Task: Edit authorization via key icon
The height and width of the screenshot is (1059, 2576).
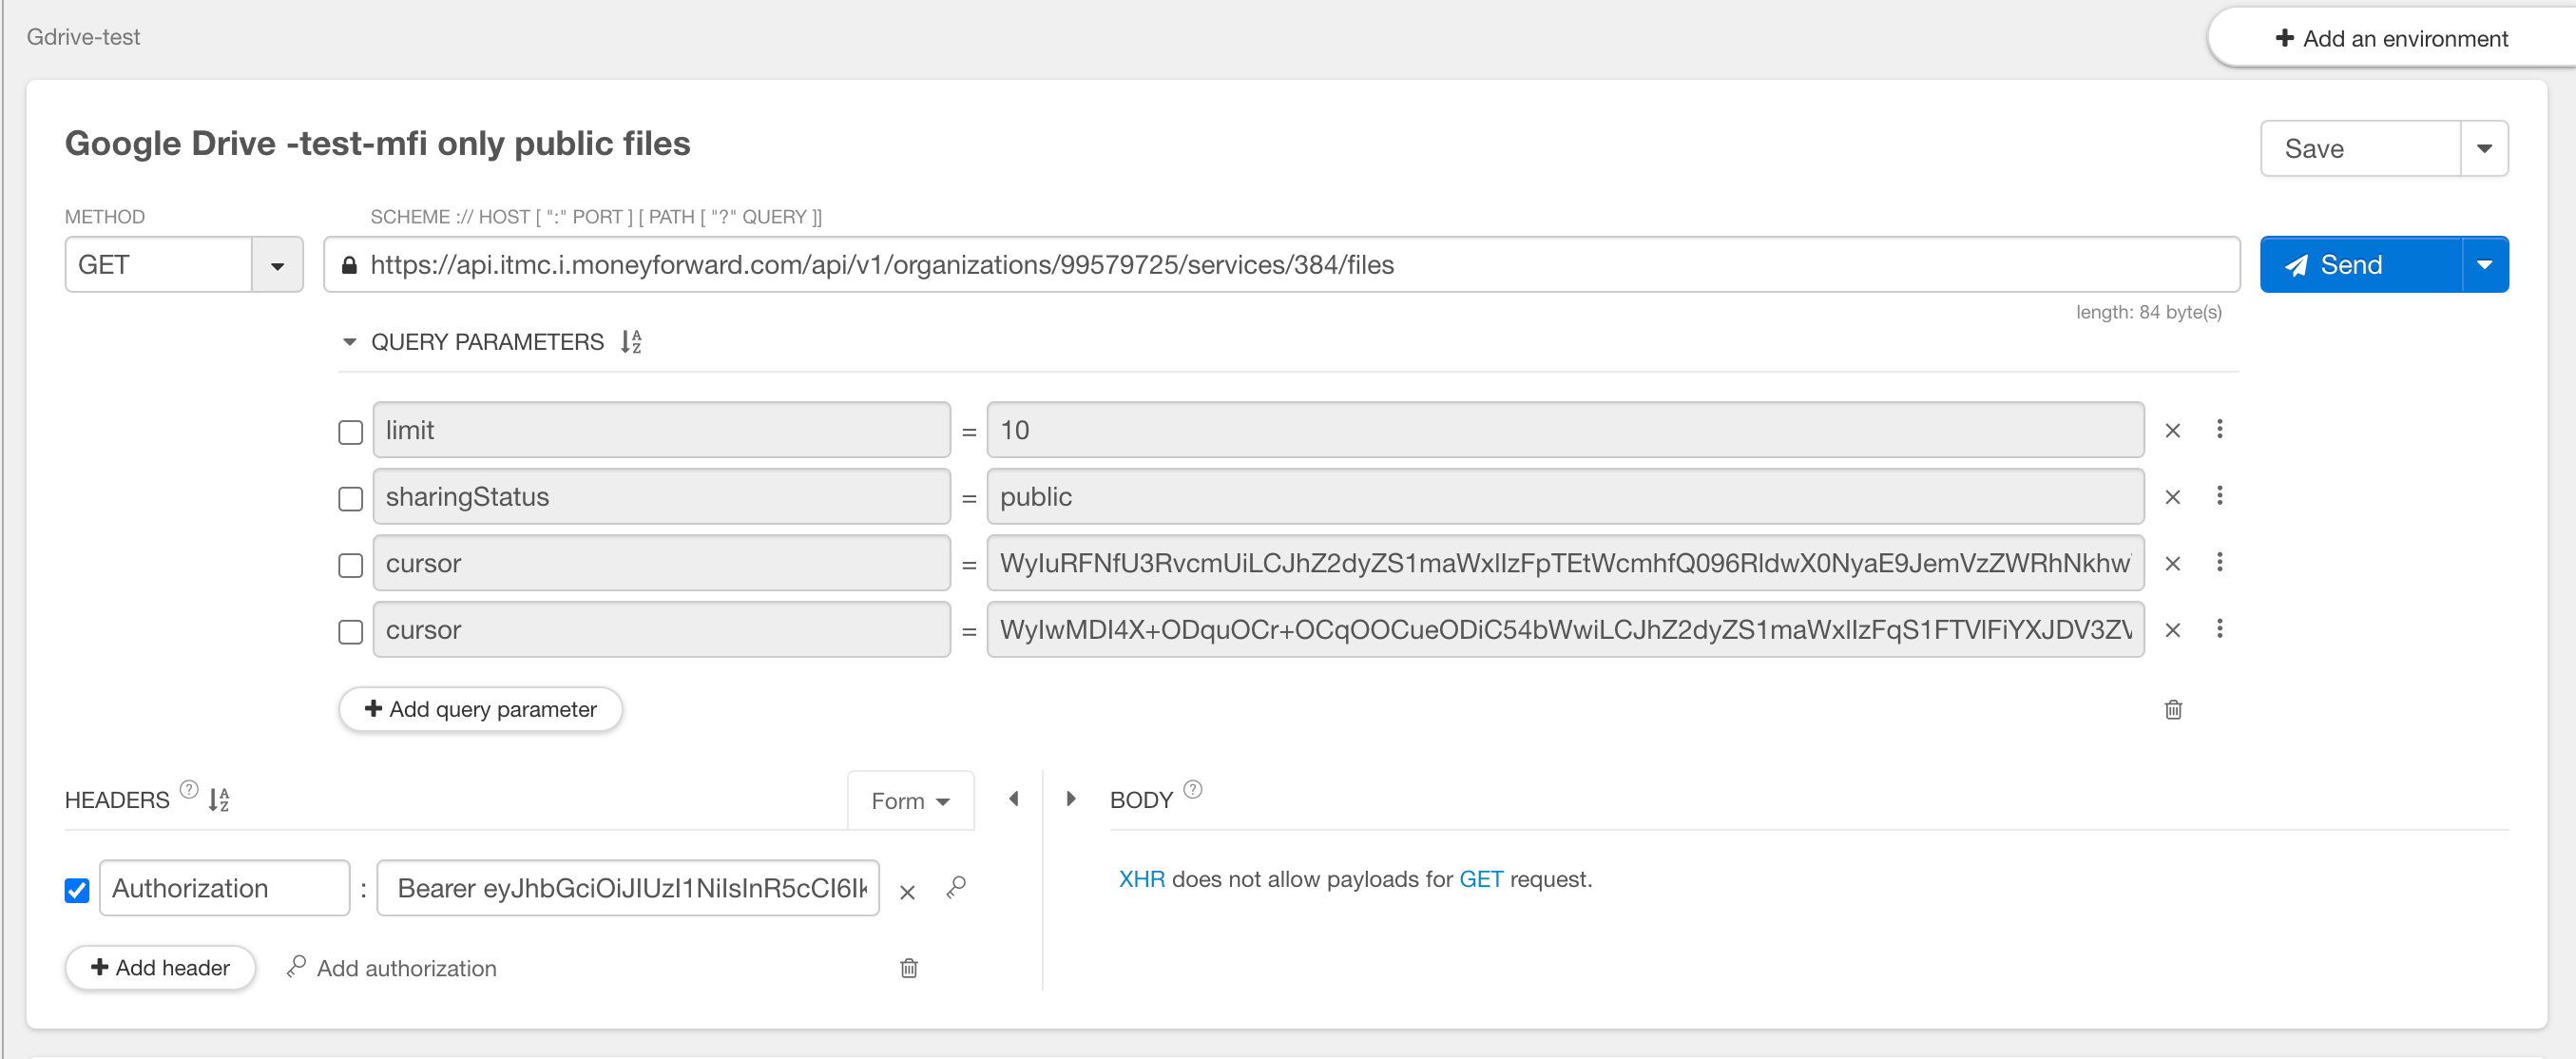Action: click(x=956, y=888)
